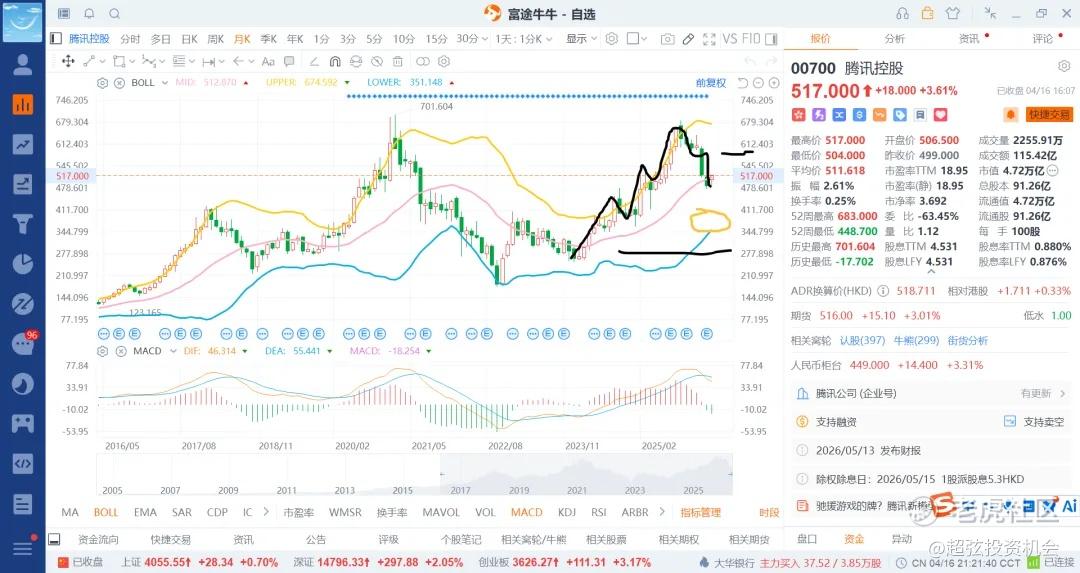Viewport: 1080px width, 573px height.
Task: Select the KDJ indicator
Action: tap(567, 513)
